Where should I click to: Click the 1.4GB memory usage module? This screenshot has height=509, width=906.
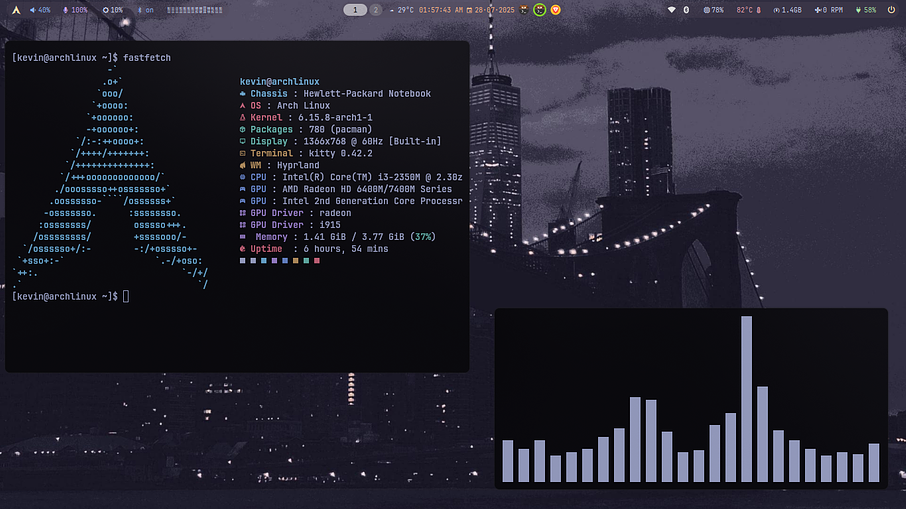787,10
